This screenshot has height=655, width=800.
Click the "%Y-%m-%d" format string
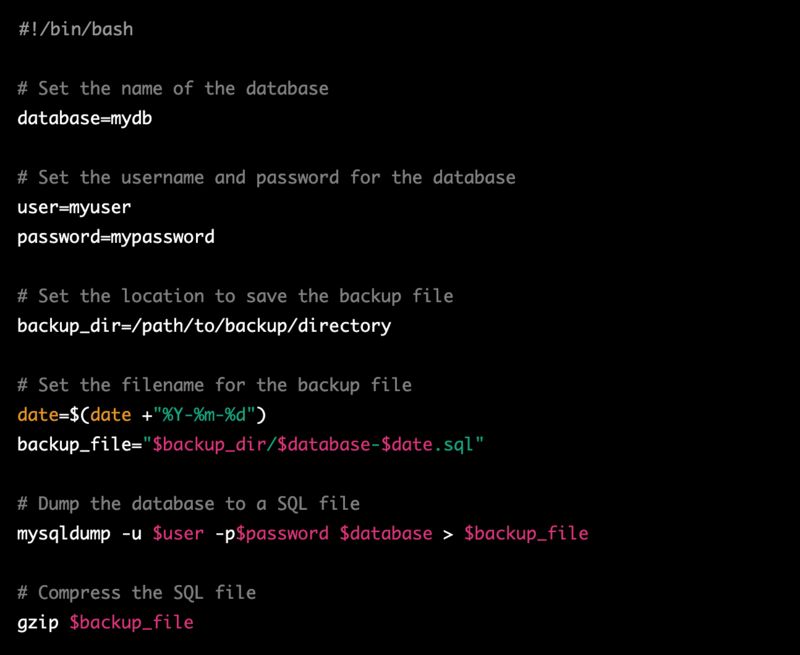(x=204, y=414)
